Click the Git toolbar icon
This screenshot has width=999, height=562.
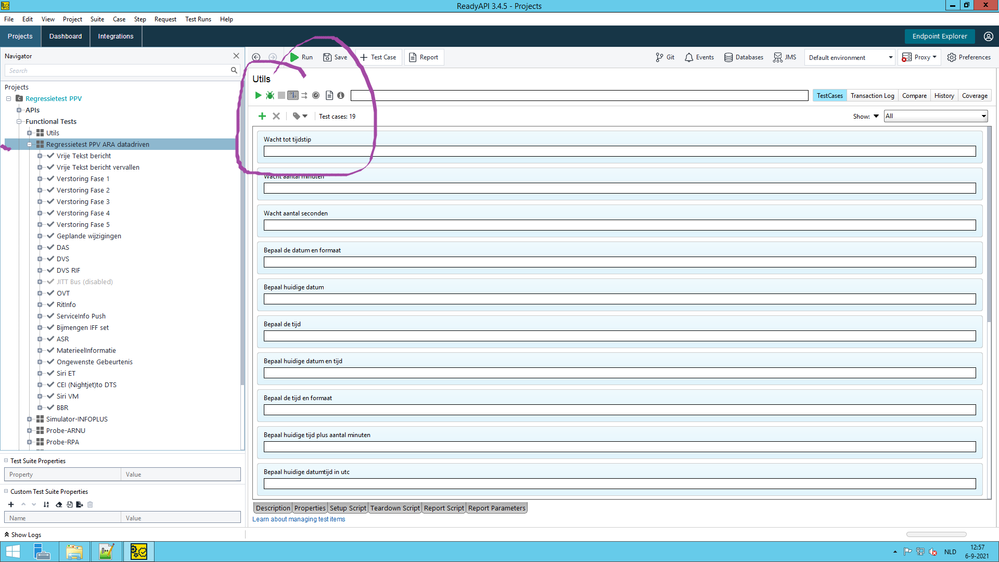coord(665,57)
